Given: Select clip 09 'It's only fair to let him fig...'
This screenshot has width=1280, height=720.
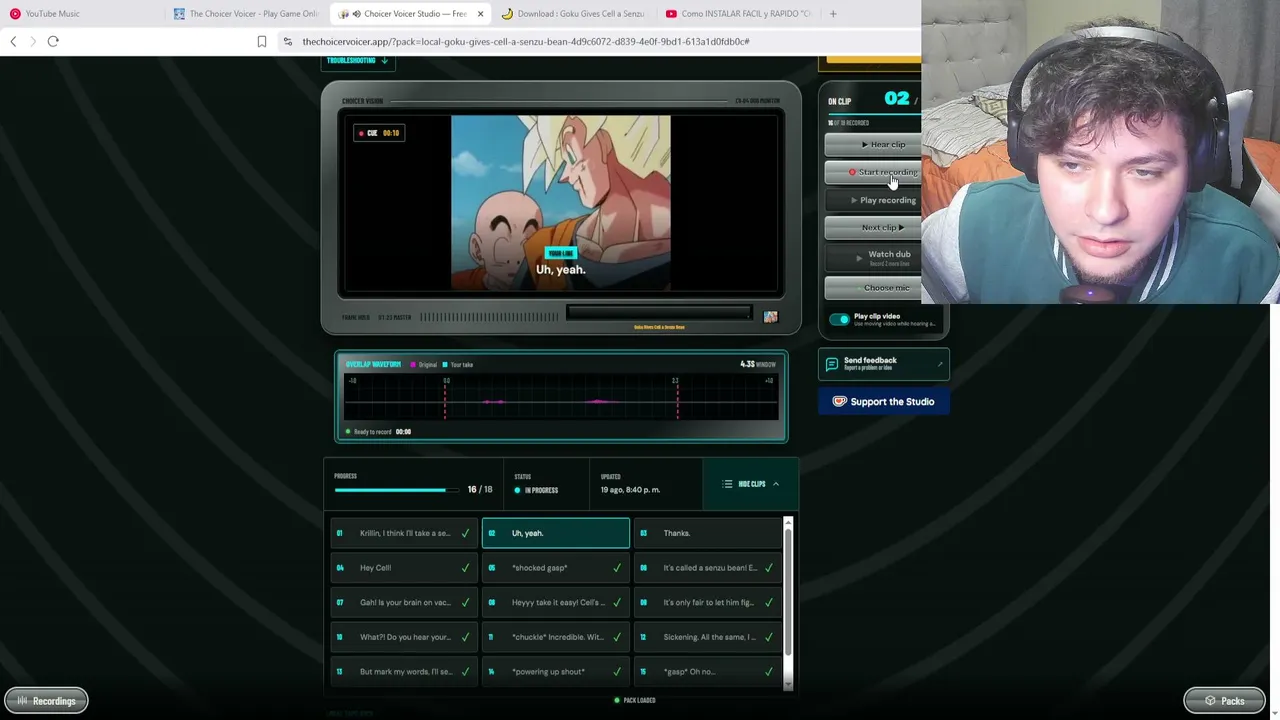Looking at the screenshot, I should click(x=707, y=602).
